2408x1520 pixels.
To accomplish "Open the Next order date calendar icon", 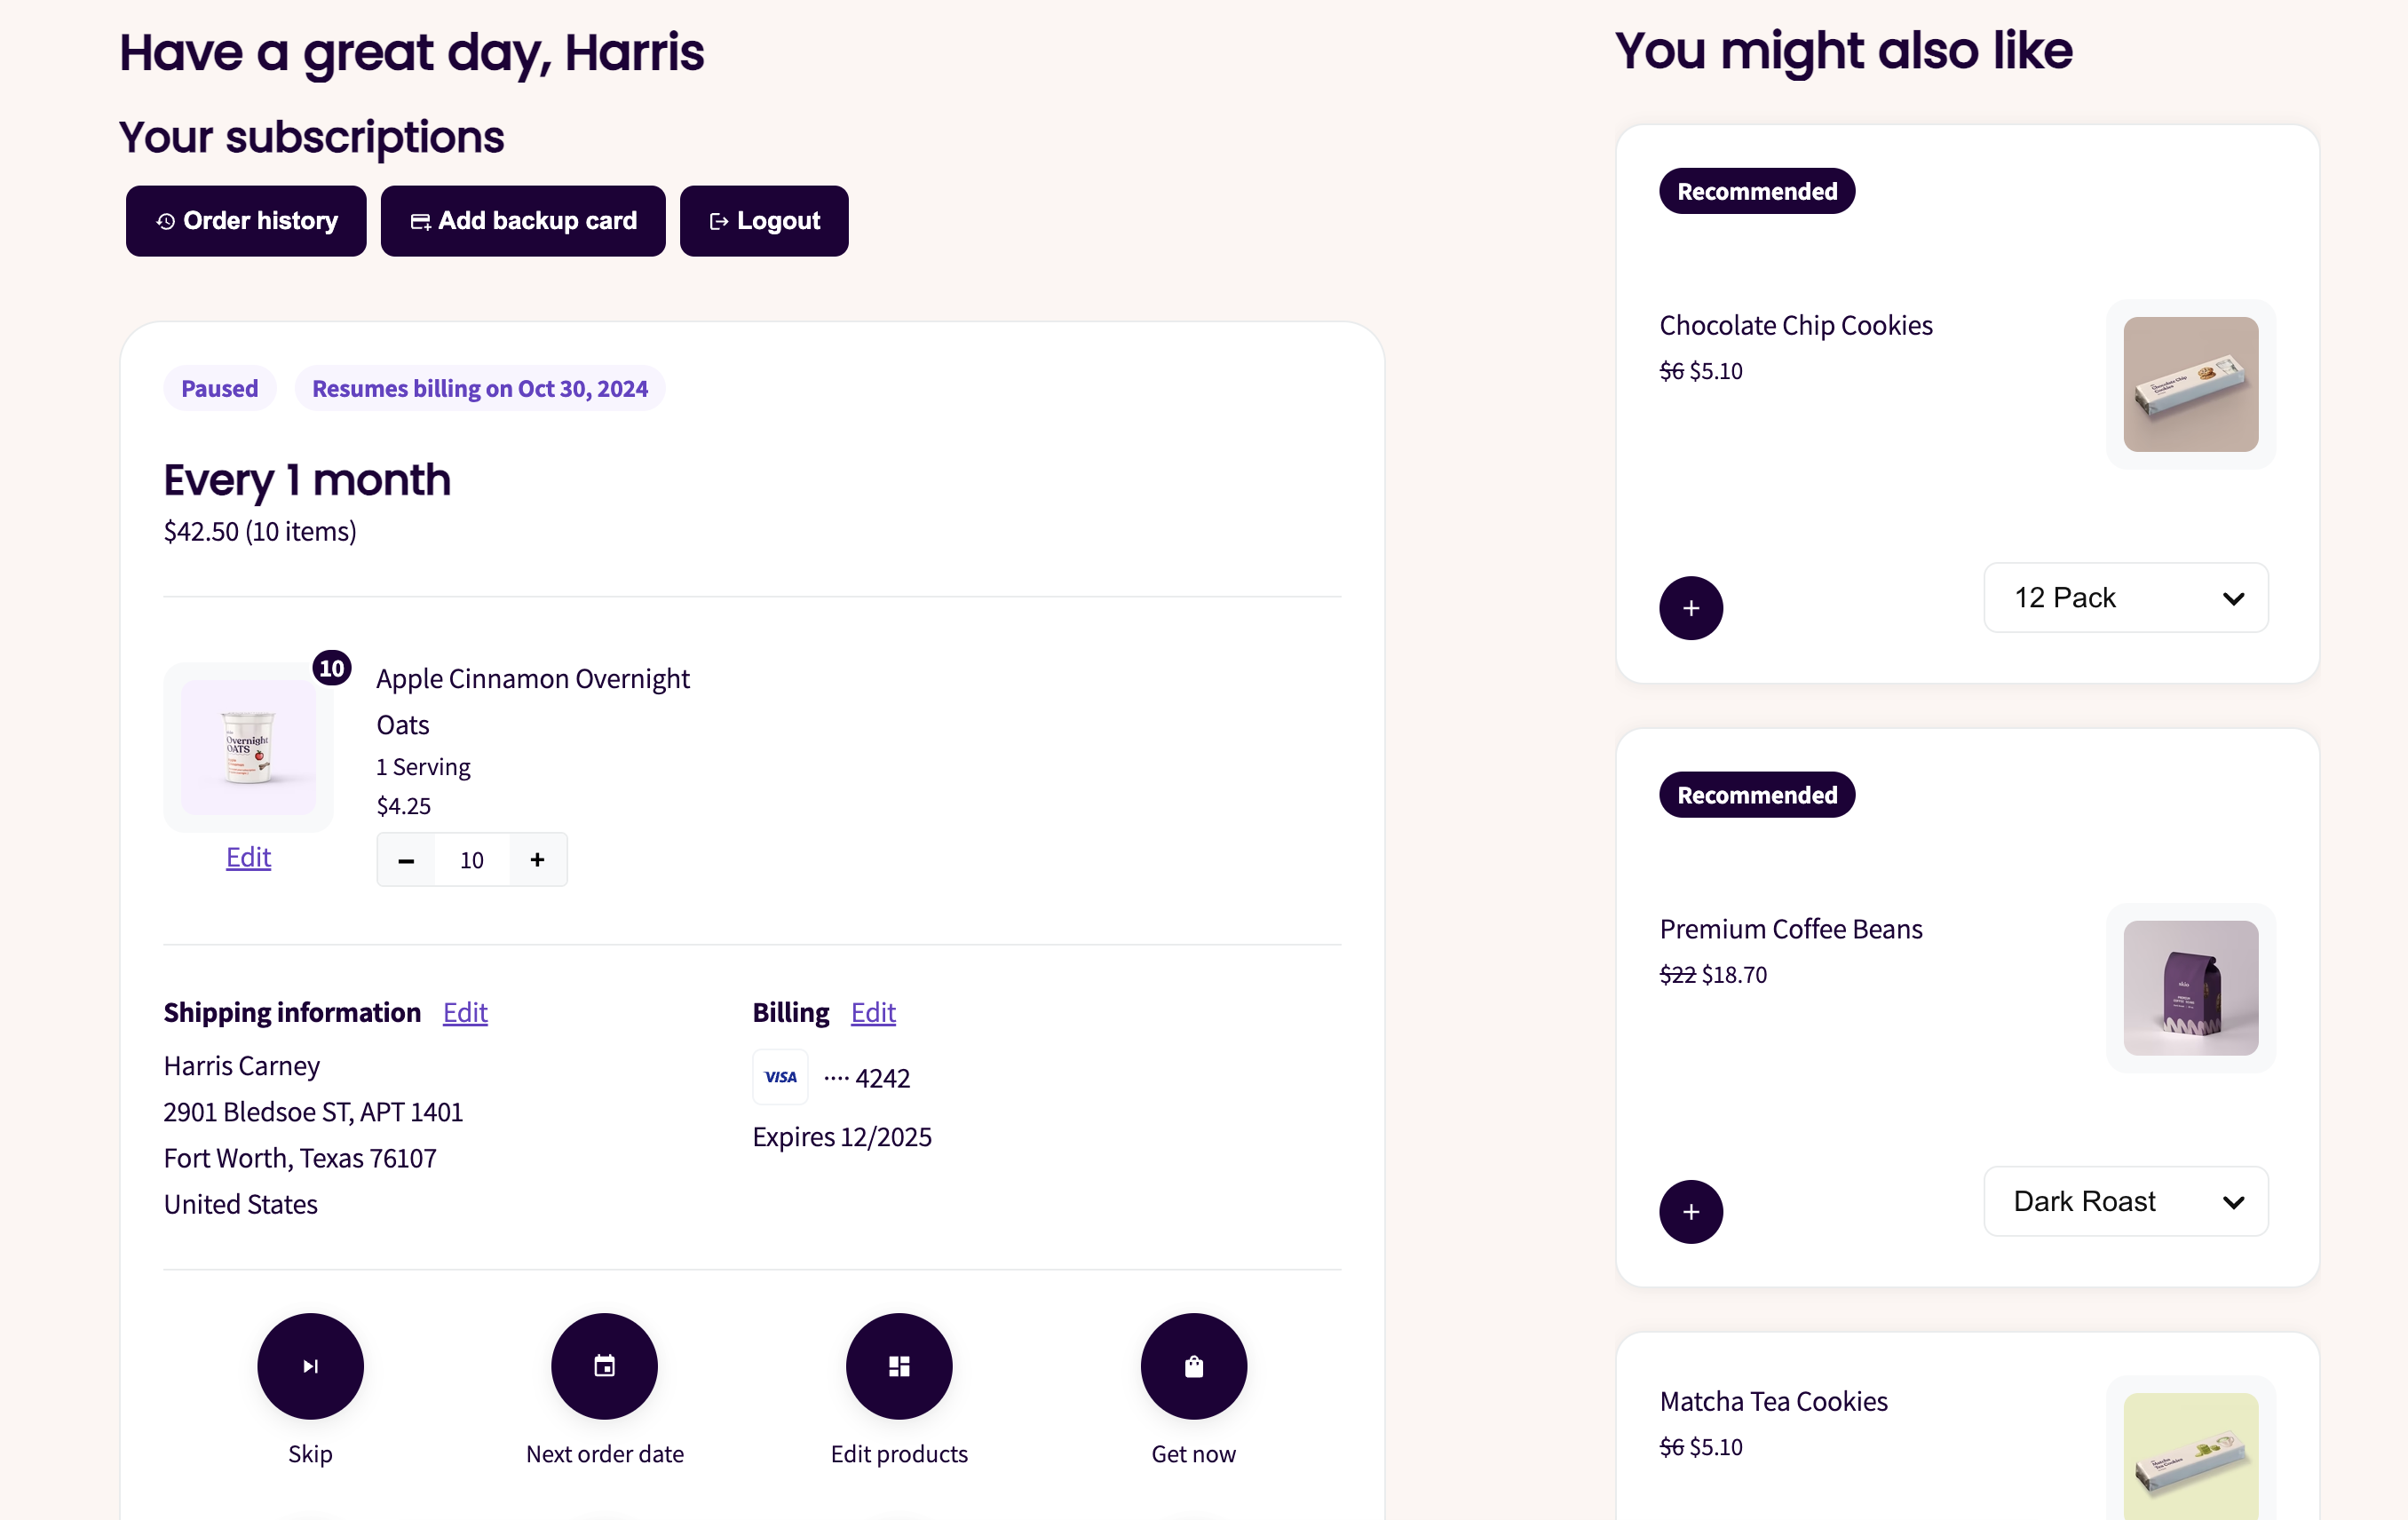I will point(604,1365).
